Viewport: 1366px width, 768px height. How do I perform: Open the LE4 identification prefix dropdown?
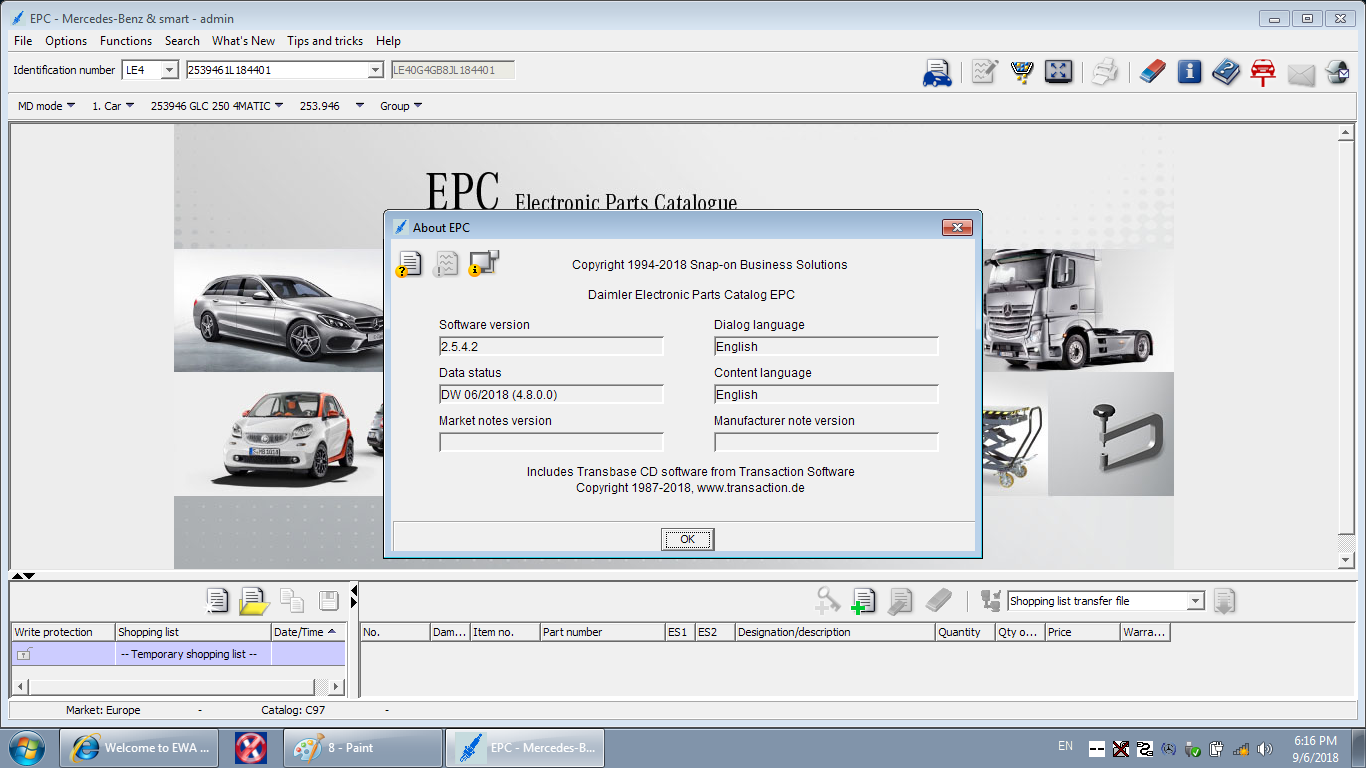pyautogui.click(x=169, y=70)
